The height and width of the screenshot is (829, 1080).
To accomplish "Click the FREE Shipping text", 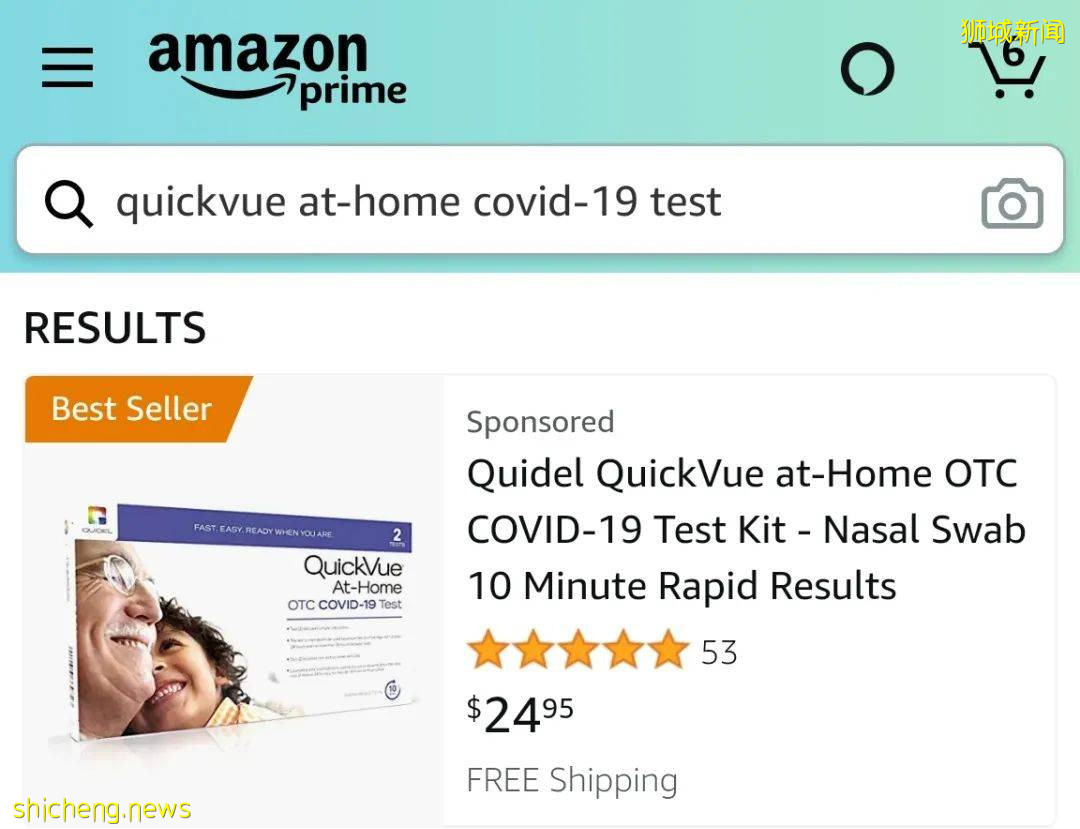I will point(572,780).
